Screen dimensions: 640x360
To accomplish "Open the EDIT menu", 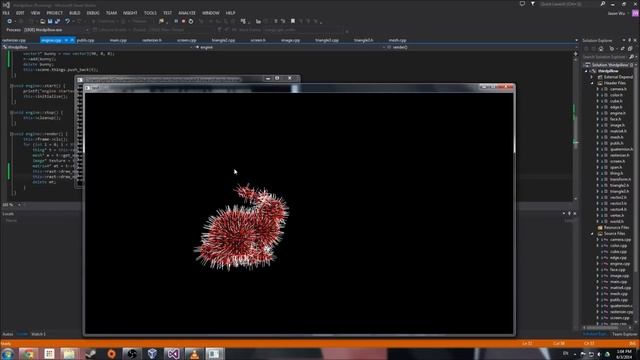I will click(x=20, y=13).
